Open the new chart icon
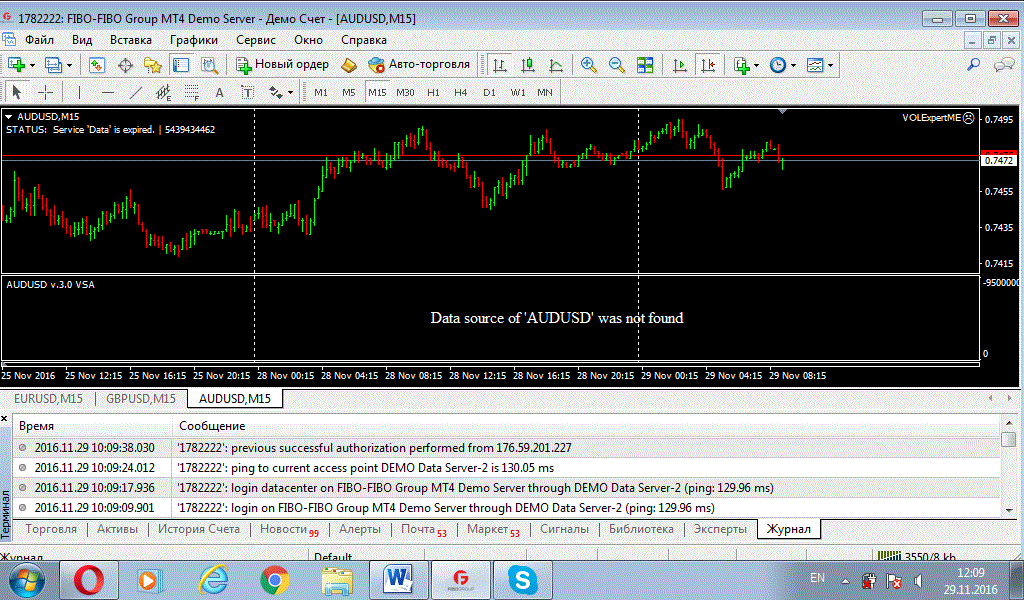The image size is (1024, 600). tap(16, 65)
